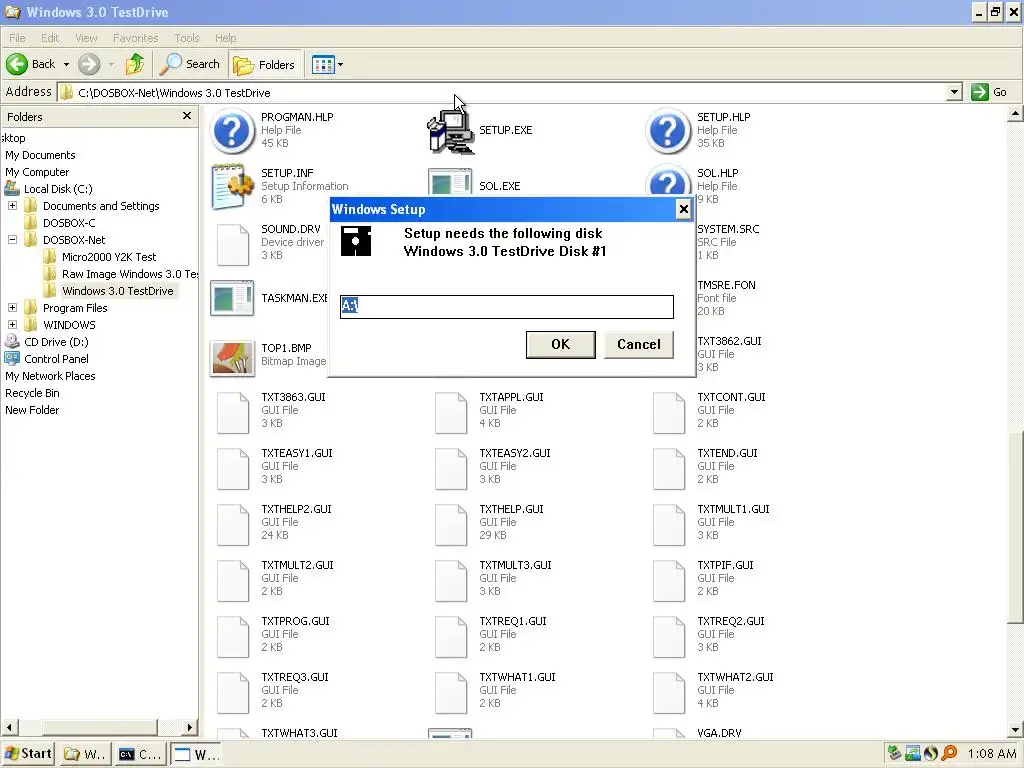Click the TXTMULT1.GUI file icon
Image resolution: width=1024 pixels, height=768 pixels.
click(669, 524)
